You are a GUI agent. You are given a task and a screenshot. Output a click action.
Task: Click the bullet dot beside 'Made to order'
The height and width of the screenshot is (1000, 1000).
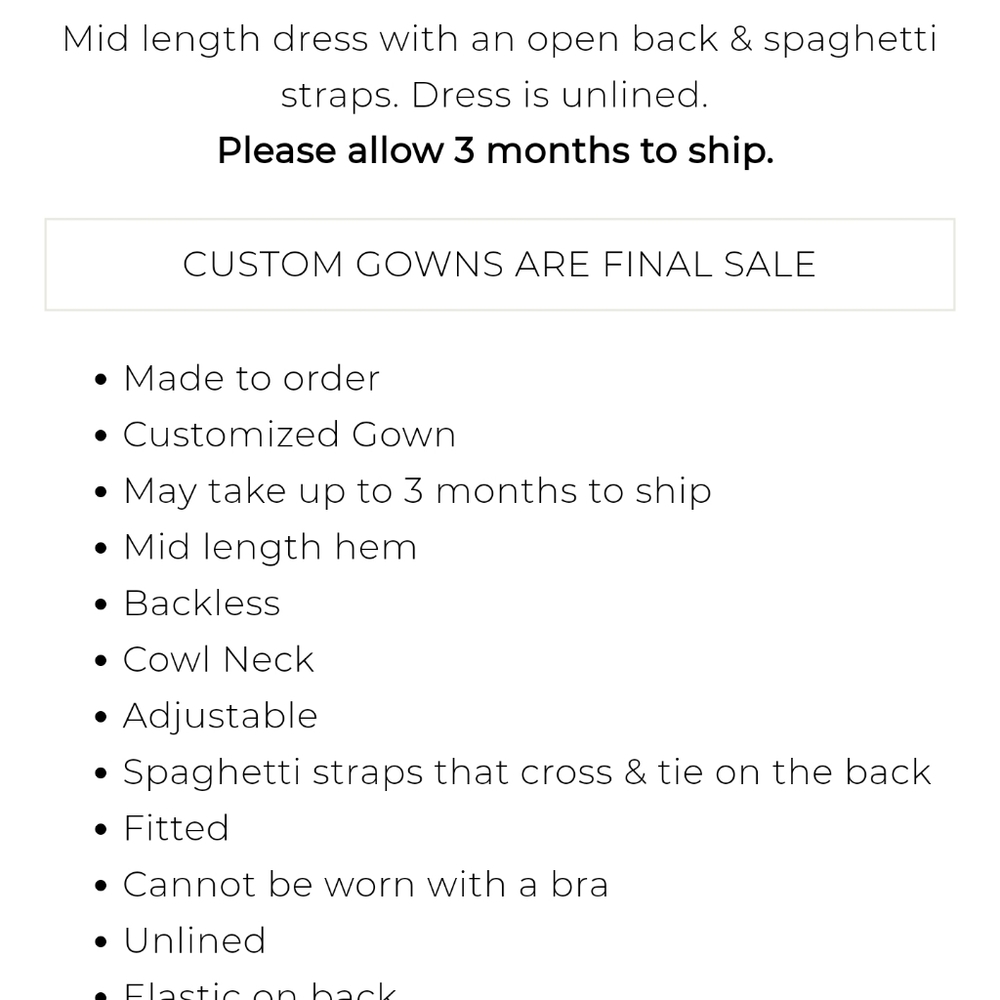pos(100,381)
